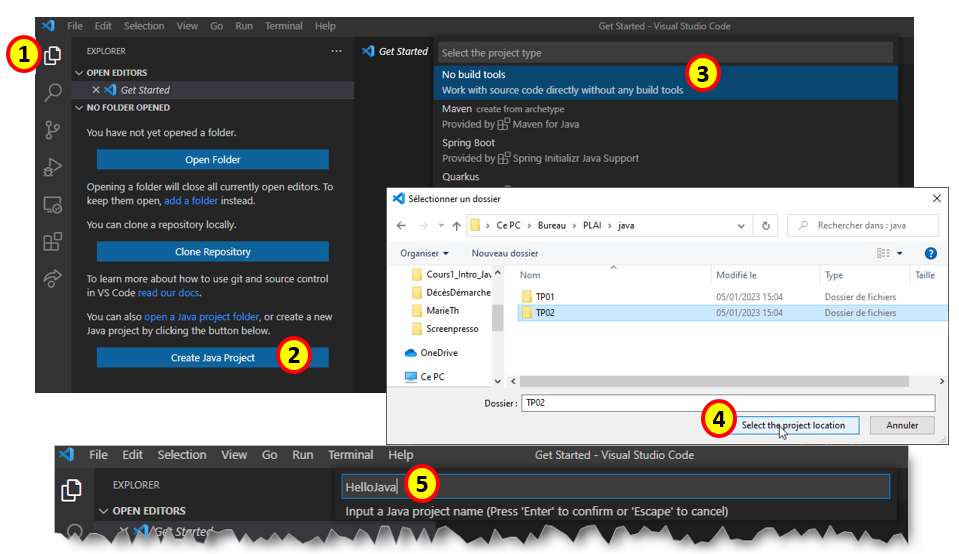This screenshot has height=554, width=959.
Task: Open the Remote Explorer icon
Action: point(53,205)
